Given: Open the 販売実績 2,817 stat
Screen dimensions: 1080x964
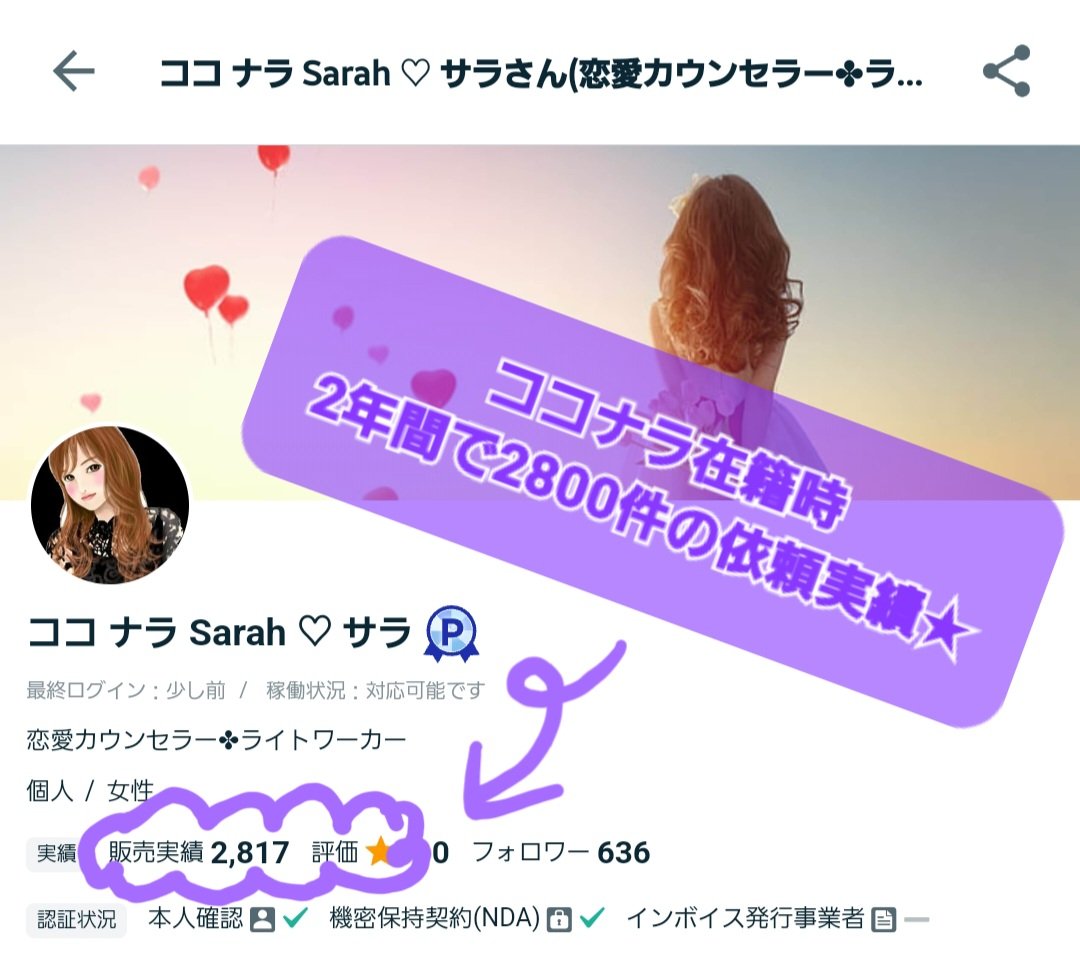Looking at the screenshot, I should [x=198, y=852].
